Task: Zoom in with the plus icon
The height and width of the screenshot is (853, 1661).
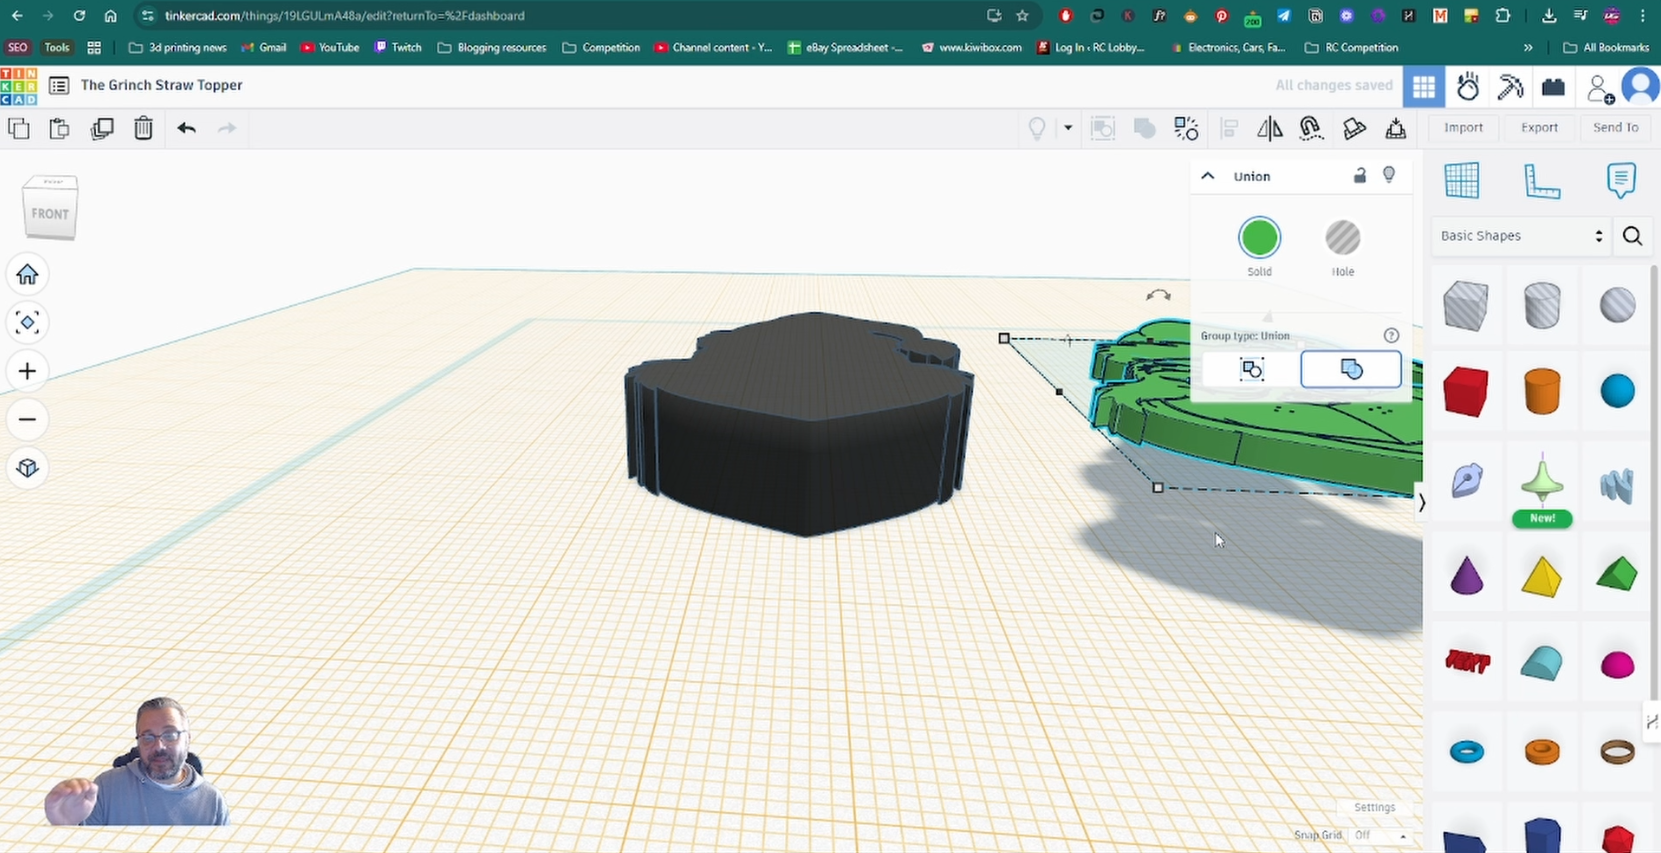Action: [x=27, y=371]
